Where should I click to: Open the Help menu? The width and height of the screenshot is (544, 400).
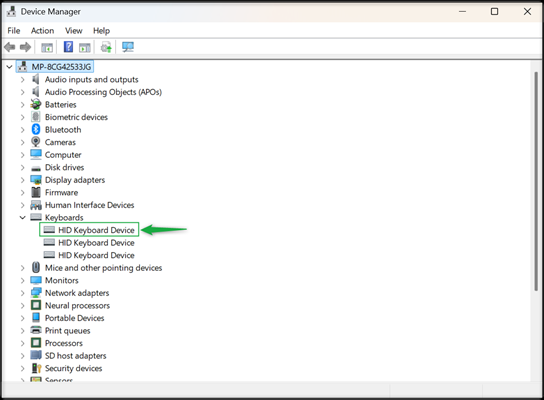[x=101, y=31]
